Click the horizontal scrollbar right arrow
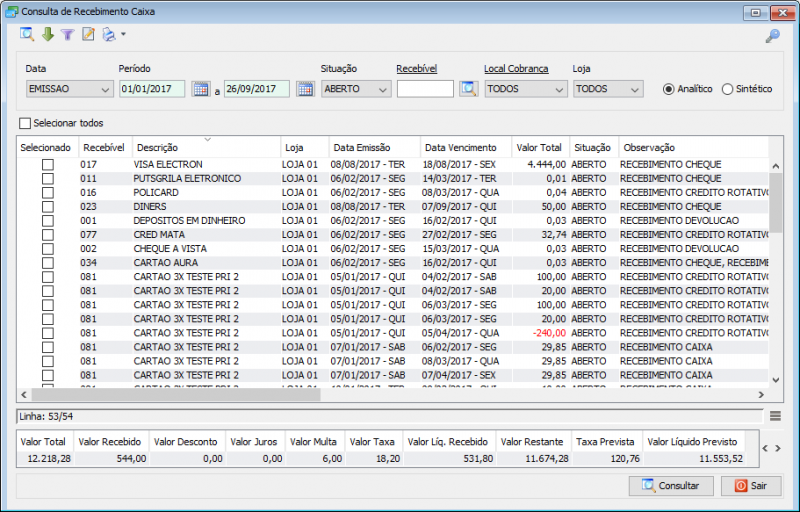 pos(761,395)
